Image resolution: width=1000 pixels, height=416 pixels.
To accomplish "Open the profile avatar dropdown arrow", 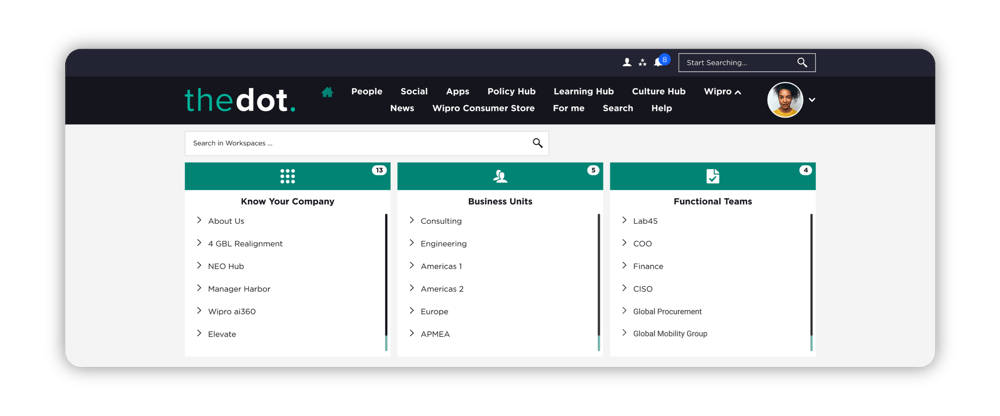I will [812, 100].
